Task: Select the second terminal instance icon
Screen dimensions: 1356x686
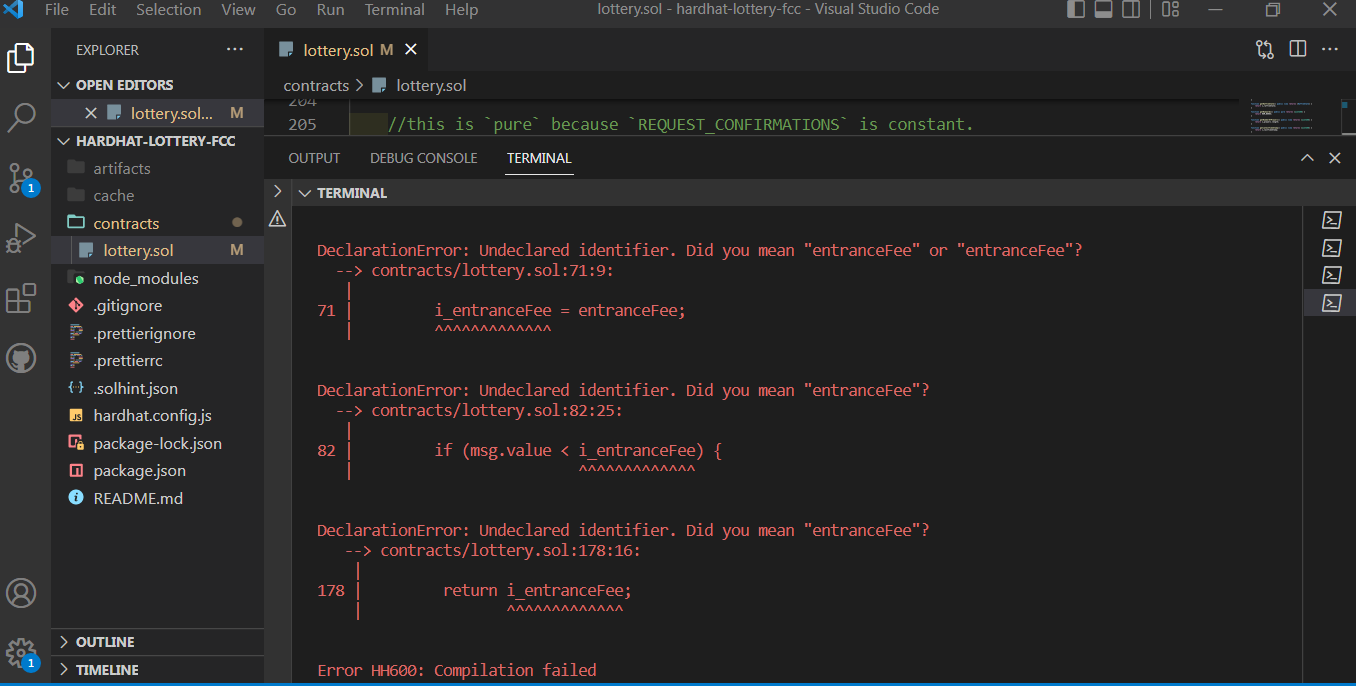Action: (x=1331, y=247)
